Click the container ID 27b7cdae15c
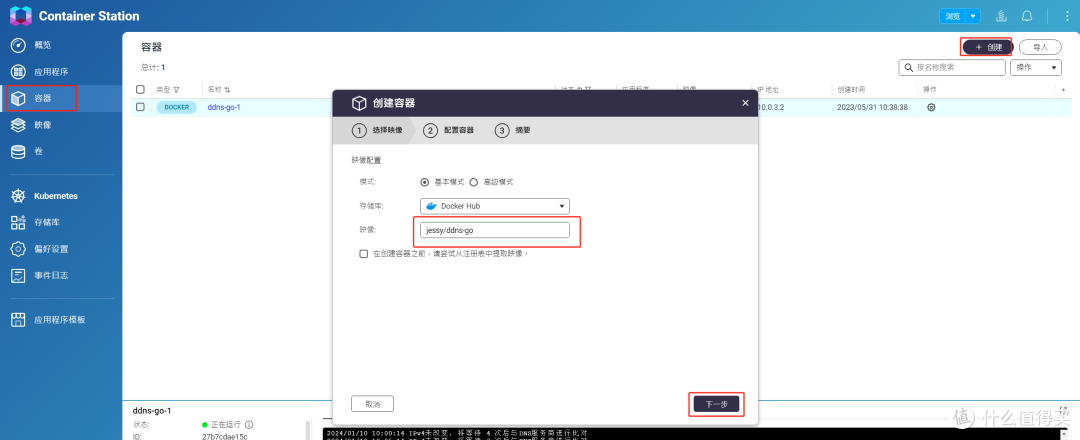 coord(225,437)
